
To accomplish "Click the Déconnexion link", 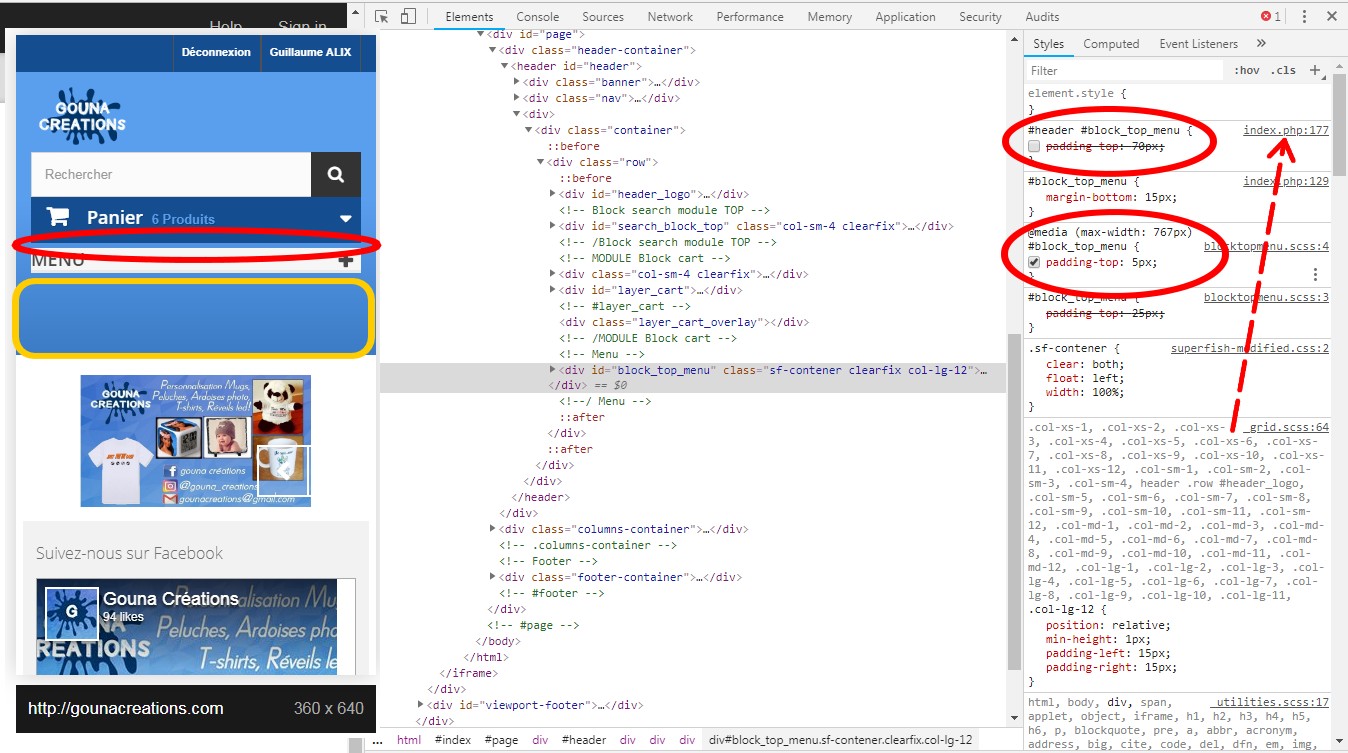I will 216,52.
